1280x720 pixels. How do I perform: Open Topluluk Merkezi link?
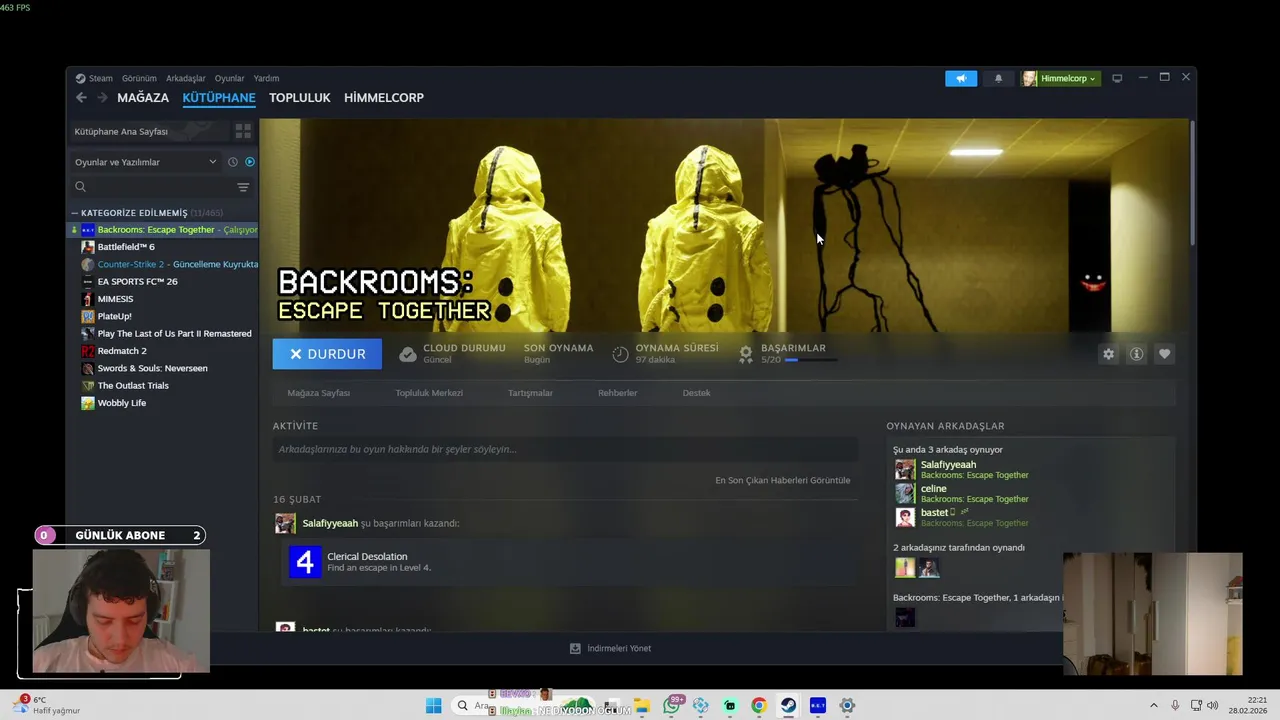[429, 393]
